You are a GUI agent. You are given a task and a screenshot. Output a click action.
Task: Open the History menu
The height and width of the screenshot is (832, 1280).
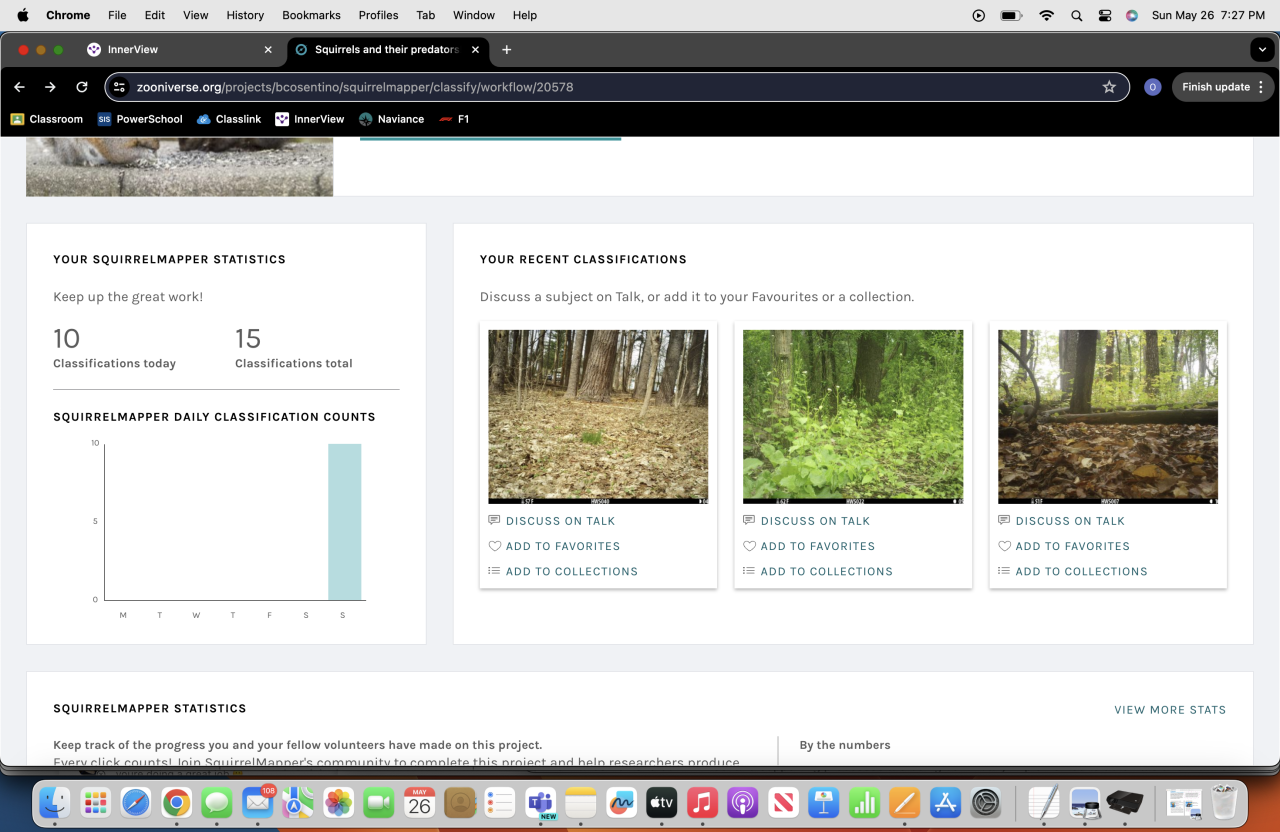click(245, 15)
